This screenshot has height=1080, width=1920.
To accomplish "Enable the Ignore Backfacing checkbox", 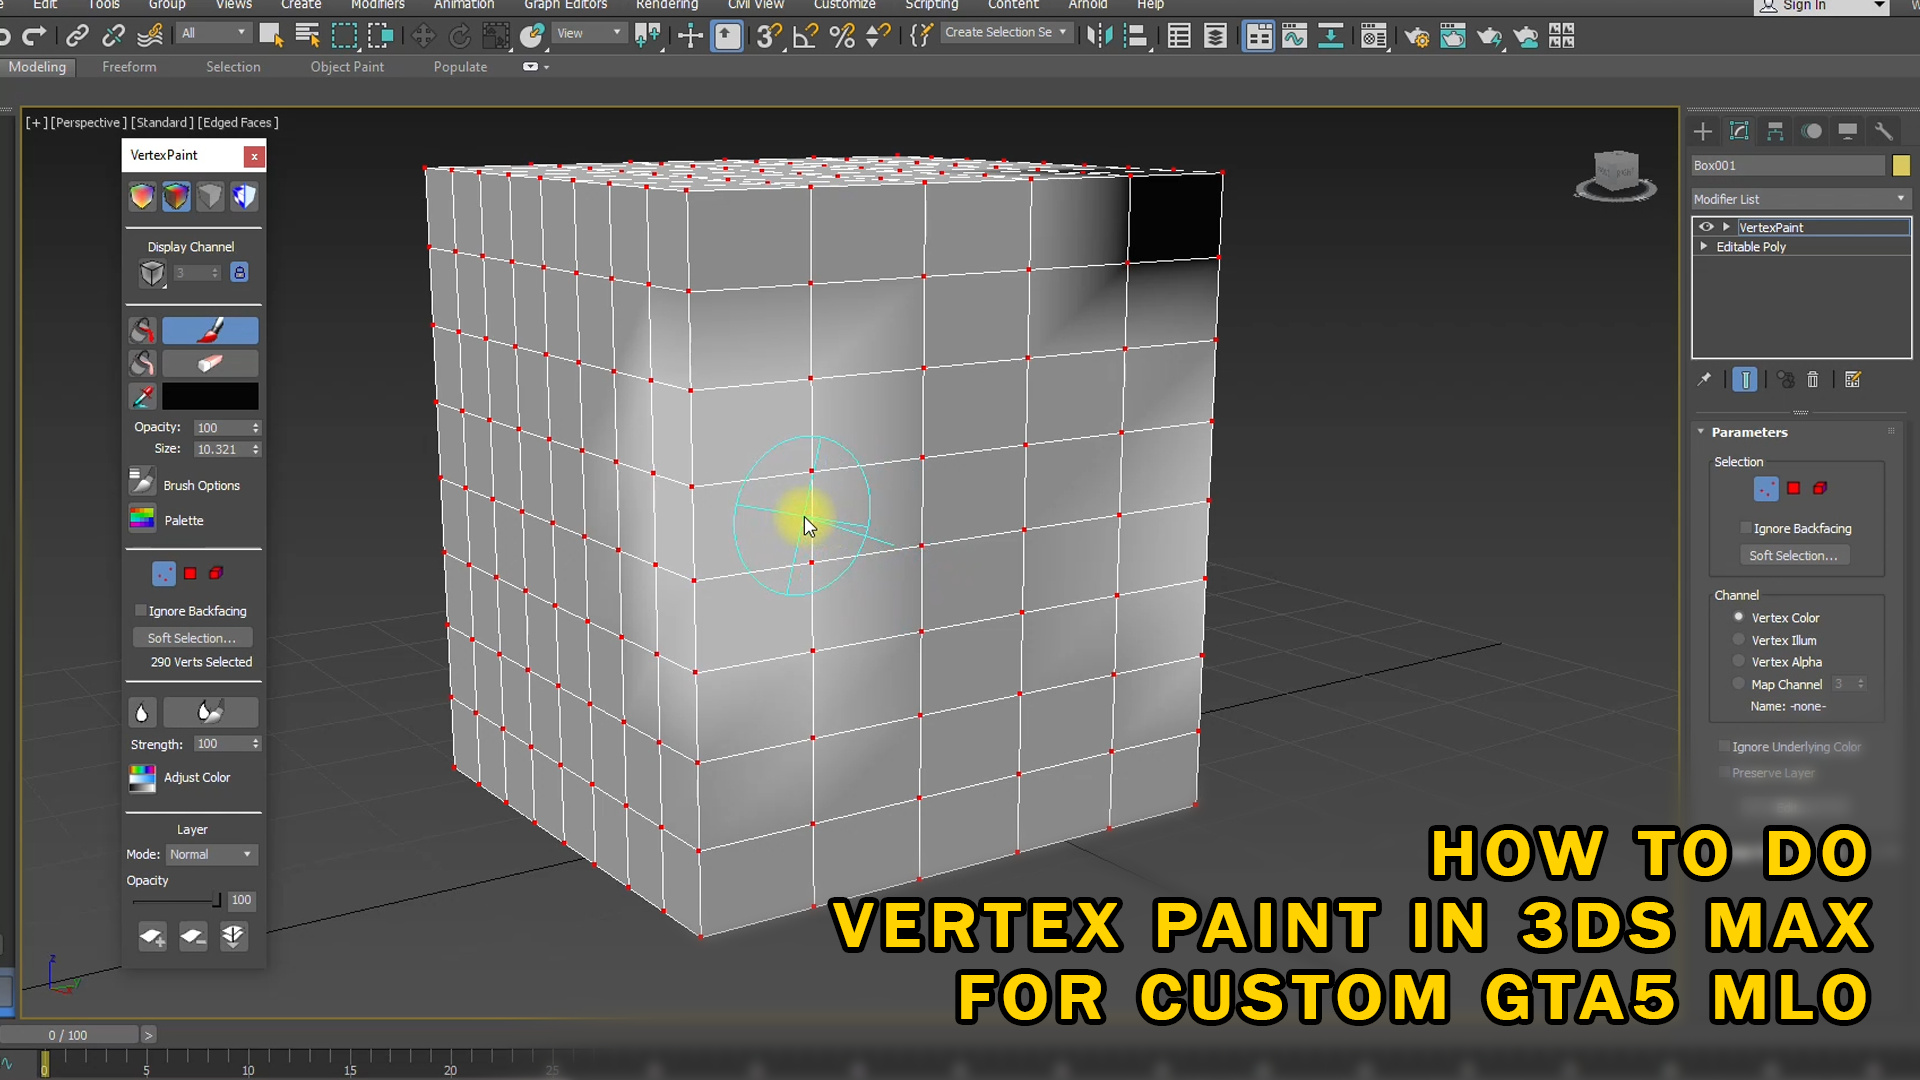I will tap(1747, 528).
